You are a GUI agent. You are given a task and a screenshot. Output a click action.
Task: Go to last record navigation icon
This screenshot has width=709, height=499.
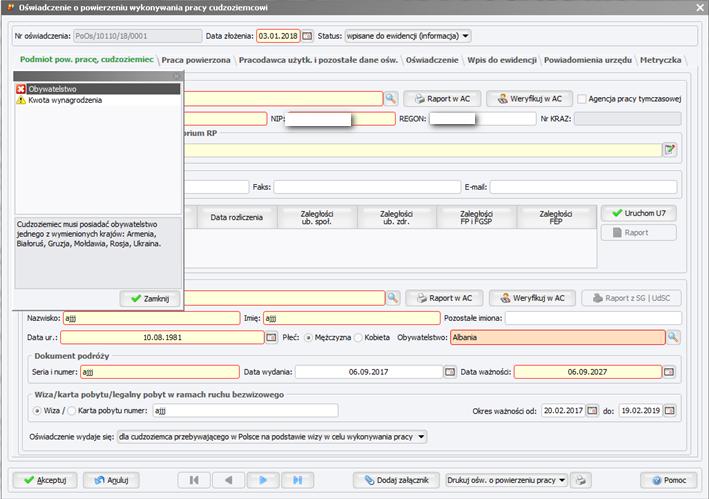click(x=297, y=480)
